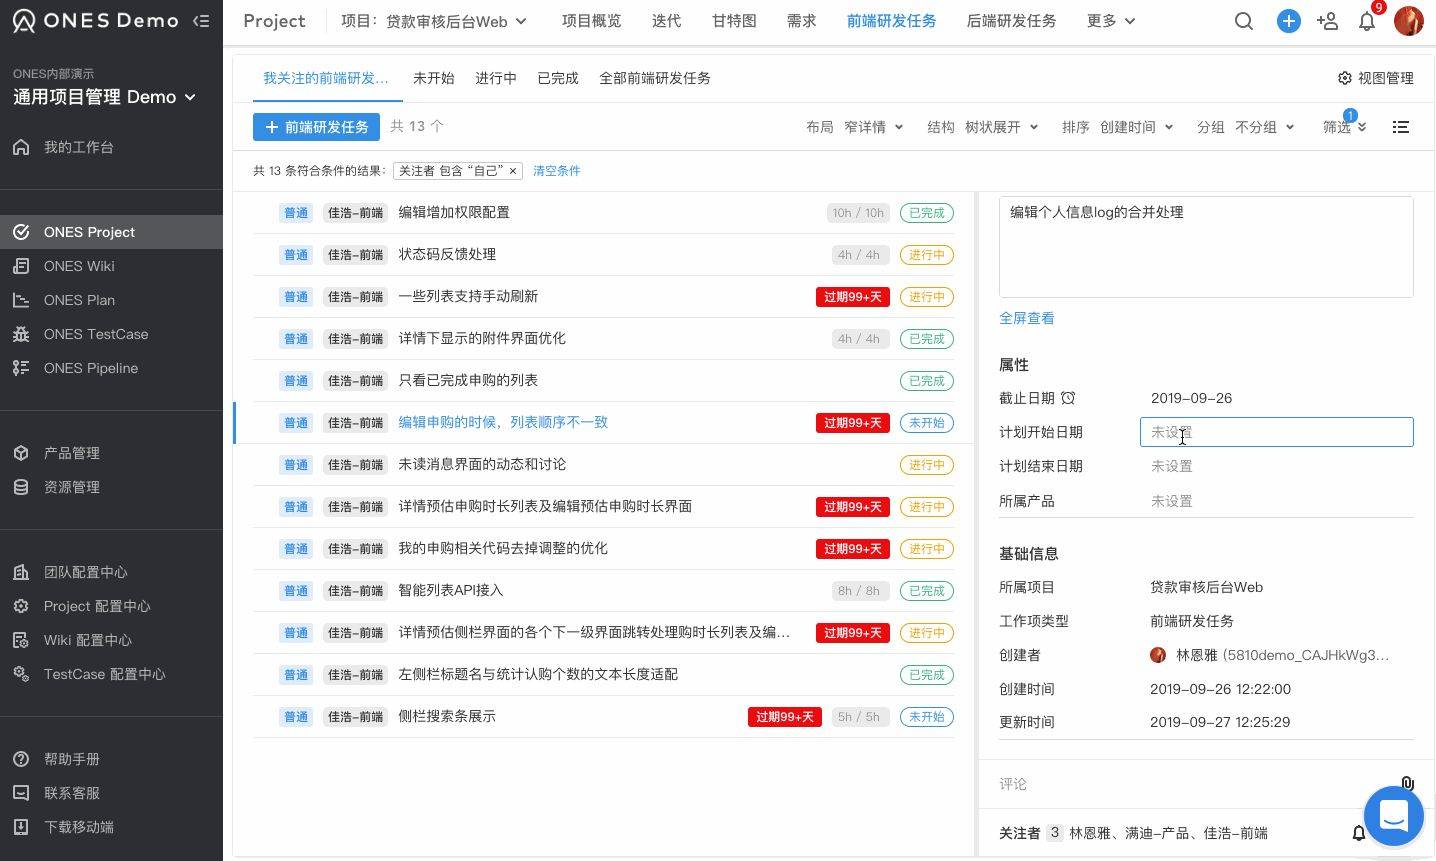Select the 未开始 view tab
The image size is (1436, 861).
433,78
